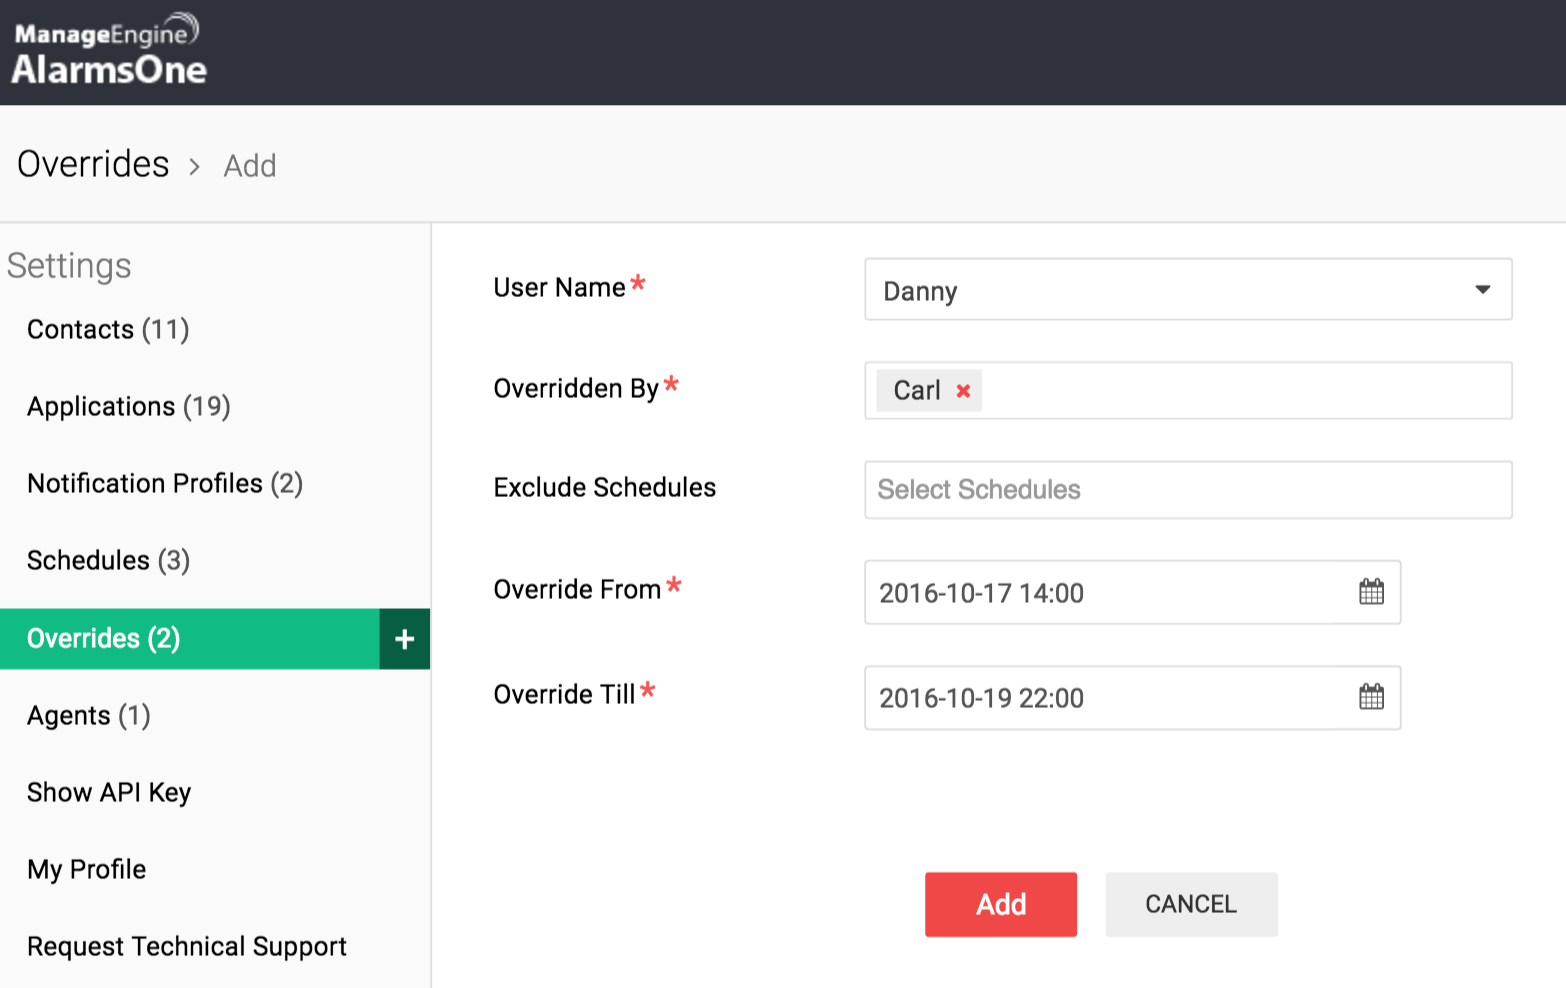This screenshot has width=1566, height=988.
Task: Go to Overrides in the breadcrumb
Action: [94, 164]
